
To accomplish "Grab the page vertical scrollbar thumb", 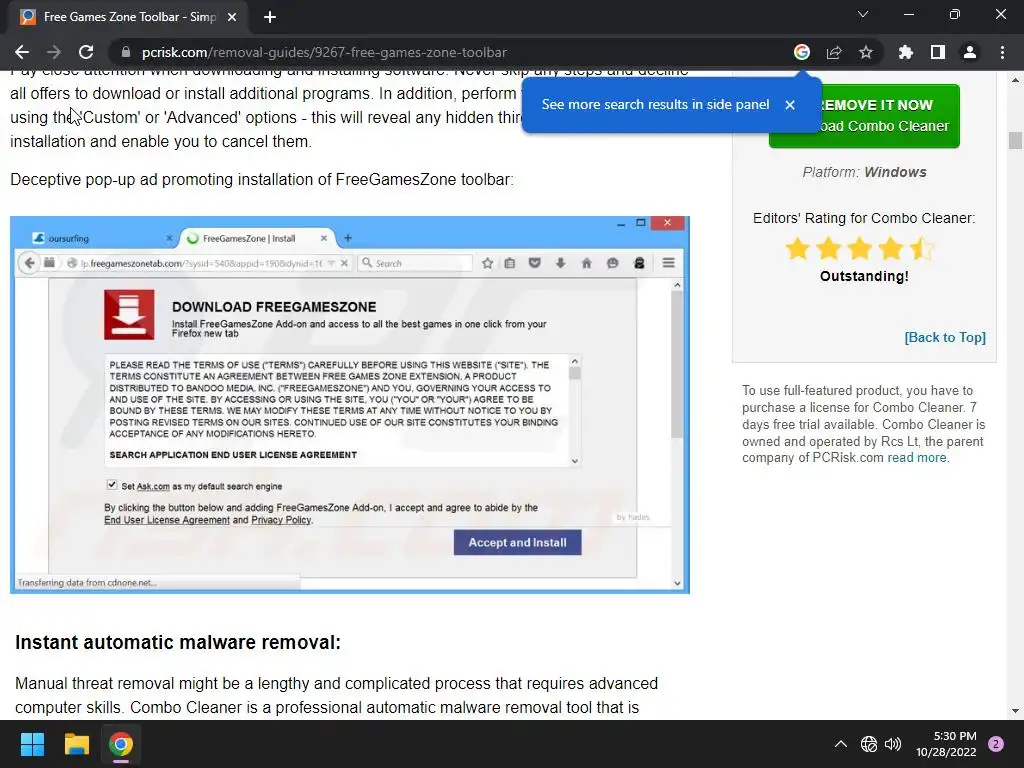I will tap(1015, 140).
